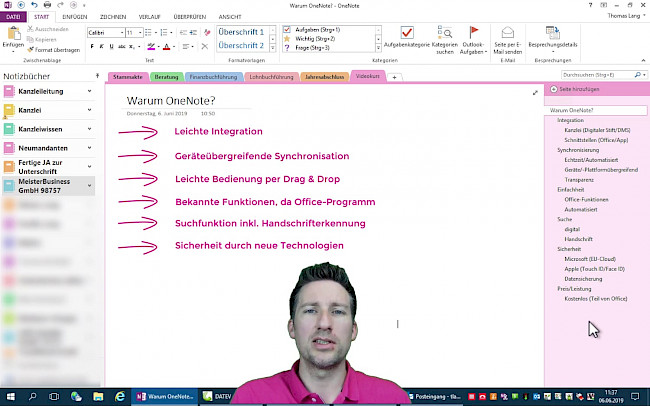
Task: Toggle strikethrough formatting (abc)
Action: pyautogui.click(x=121, y=46)
